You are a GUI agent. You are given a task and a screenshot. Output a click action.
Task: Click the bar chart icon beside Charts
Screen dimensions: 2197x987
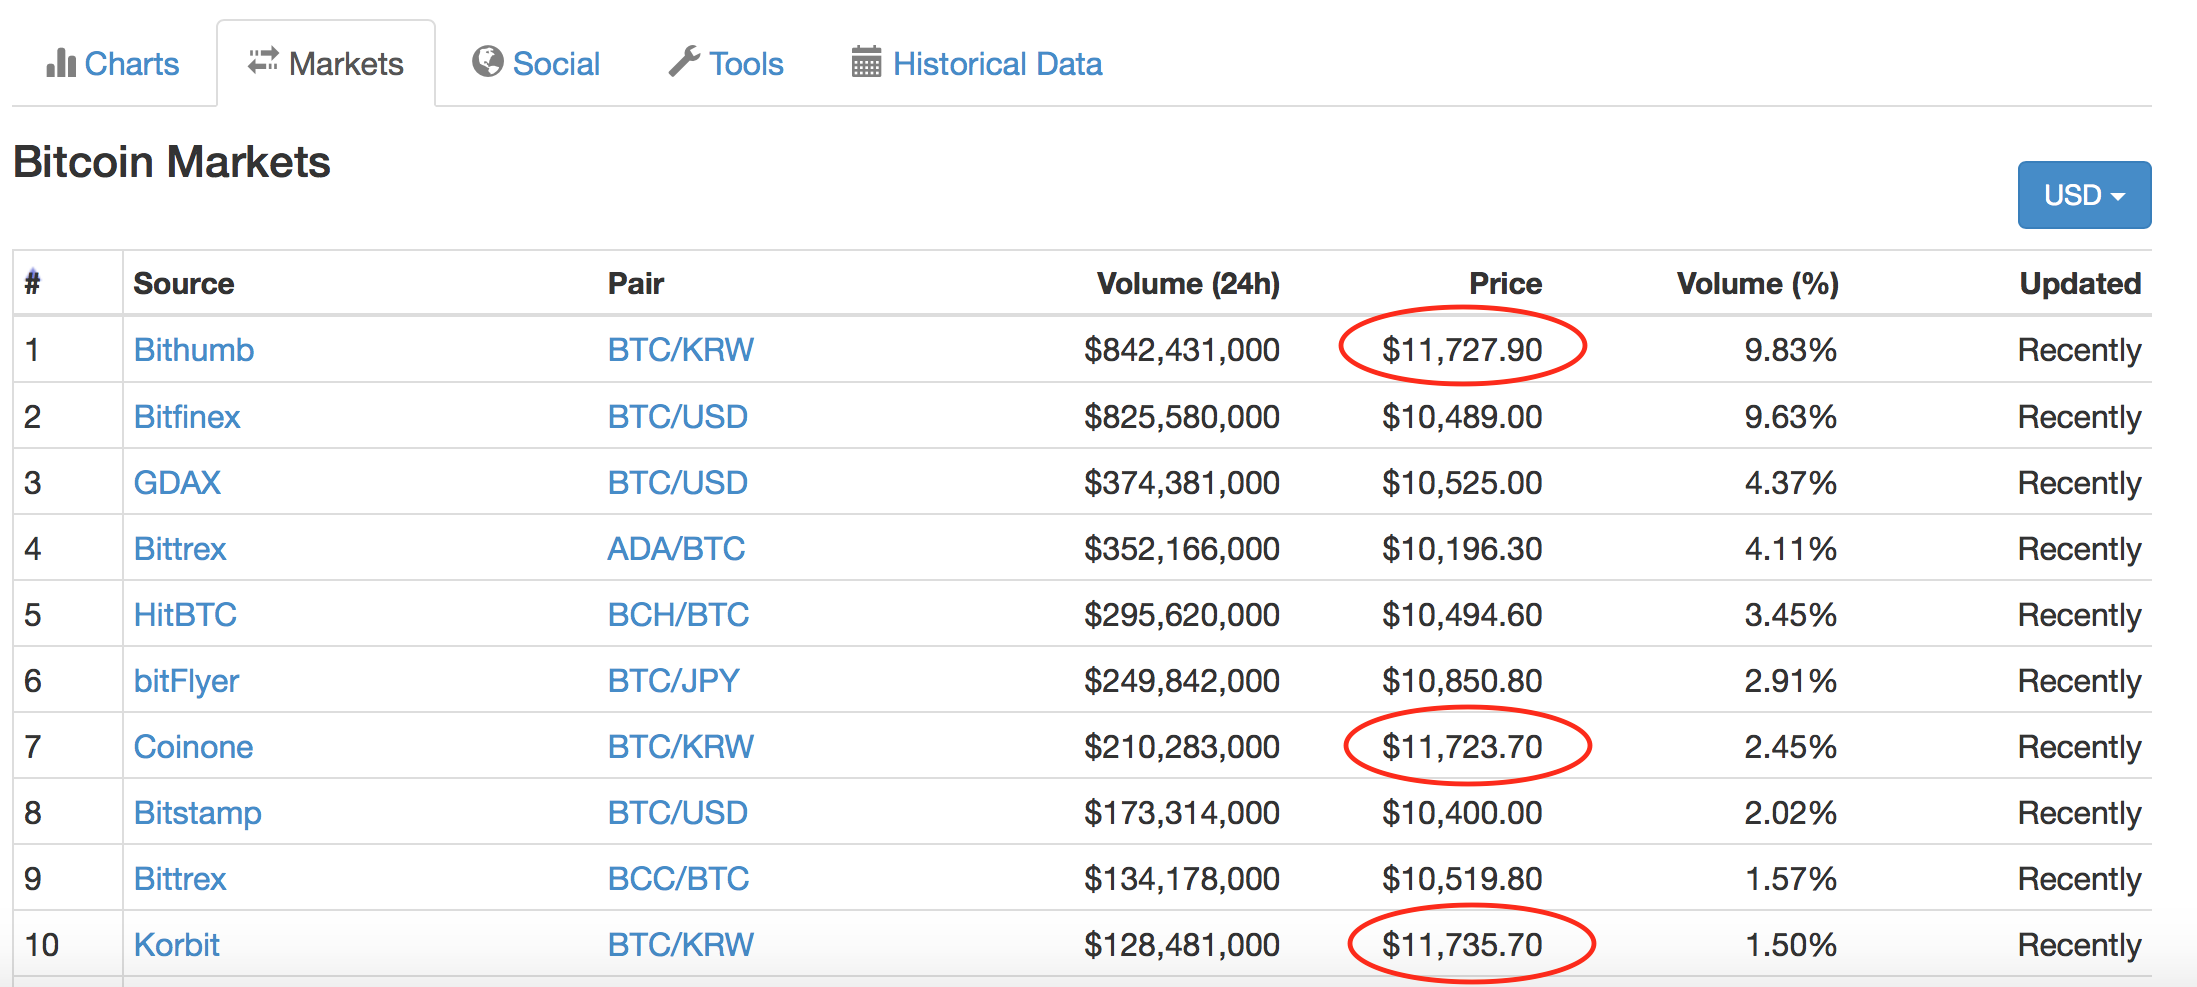[60, 63]
